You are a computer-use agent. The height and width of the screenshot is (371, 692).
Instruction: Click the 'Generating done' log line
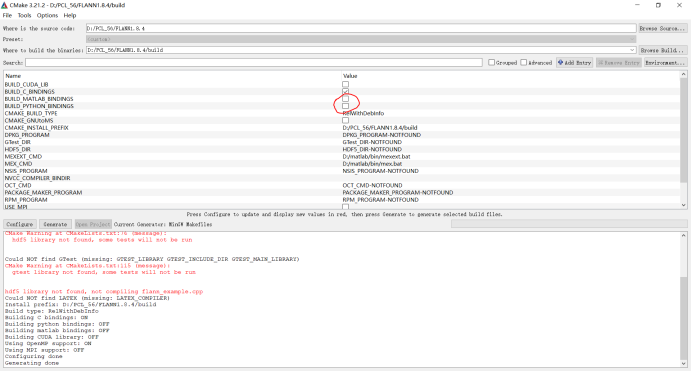point(32,363)
